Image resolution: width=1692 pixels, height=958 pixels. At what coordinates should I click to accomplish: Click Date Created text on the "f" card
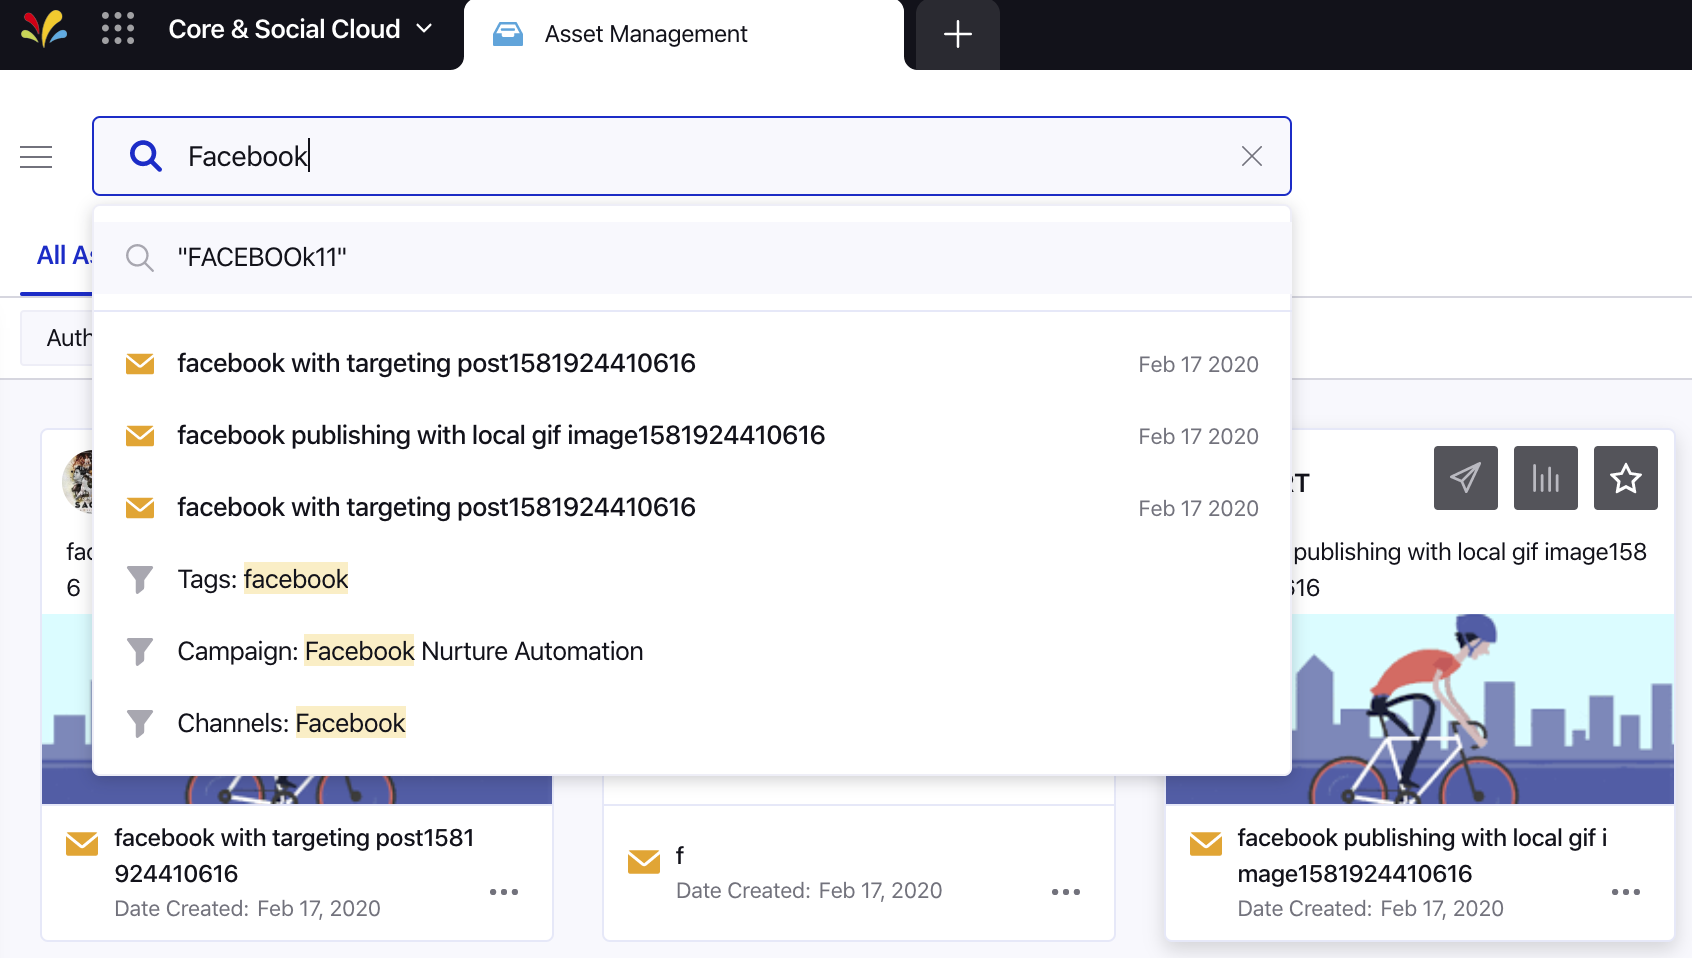(x=809, y=891)
